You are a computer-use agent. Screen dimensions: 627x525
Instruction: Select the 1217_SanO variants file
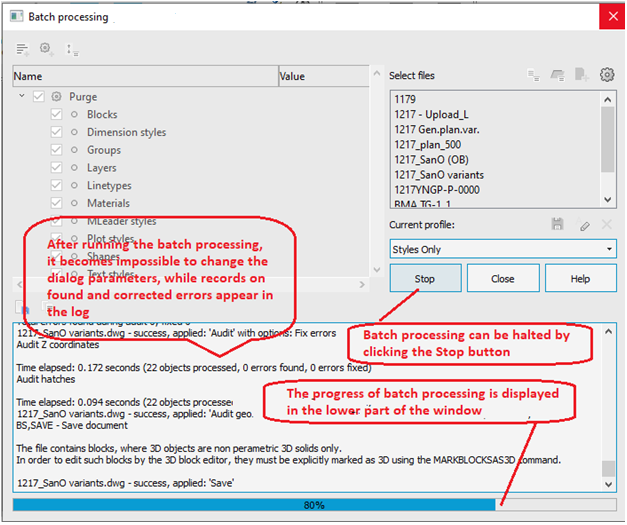point(439,175)
